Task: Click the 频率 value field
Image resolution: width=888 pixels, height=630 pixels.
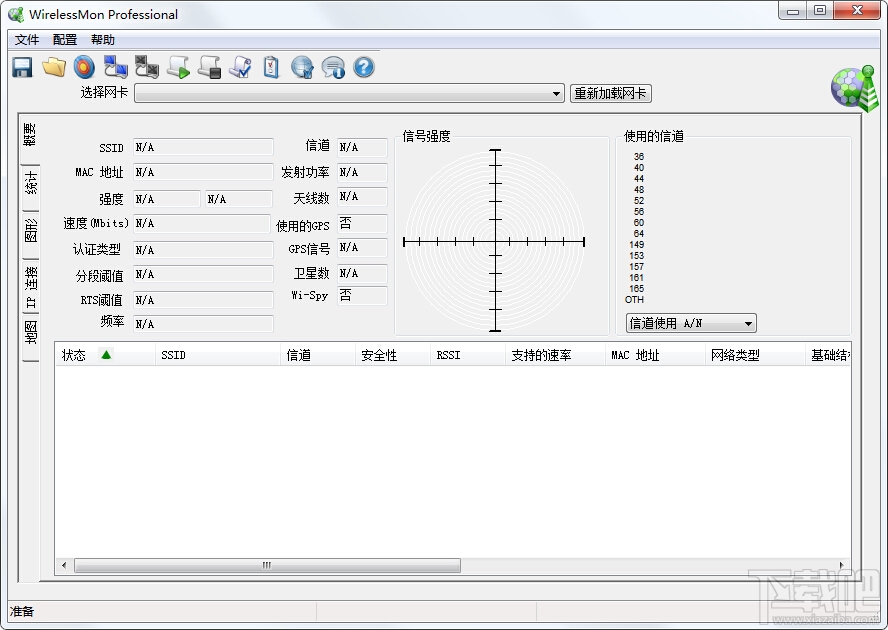Action: point(203,324)
